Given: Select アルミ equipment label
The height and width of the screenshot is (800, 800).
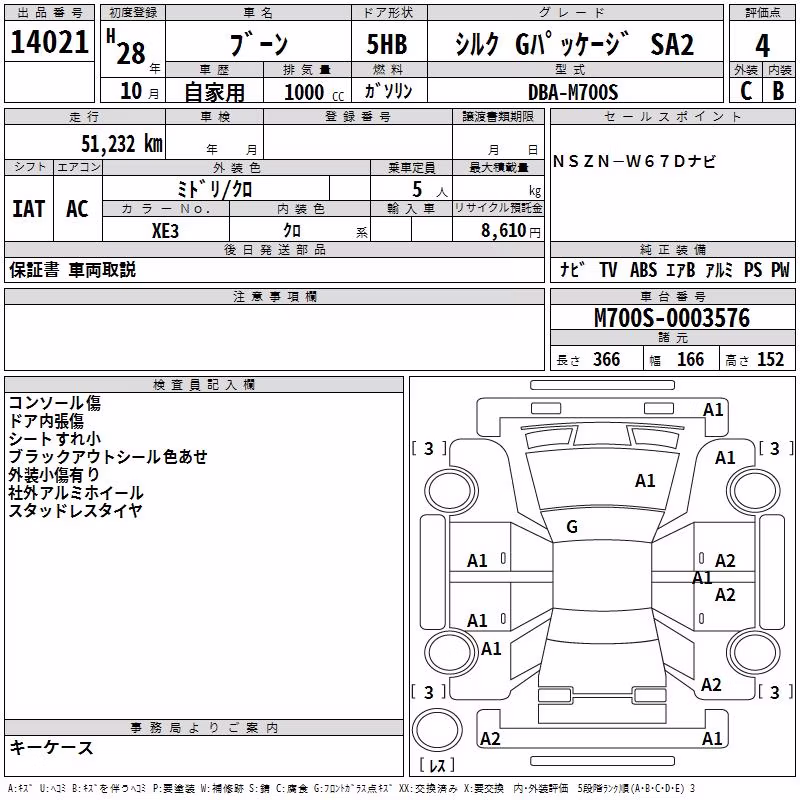Looking at the screenshot, I should click(x=719, y=269).
